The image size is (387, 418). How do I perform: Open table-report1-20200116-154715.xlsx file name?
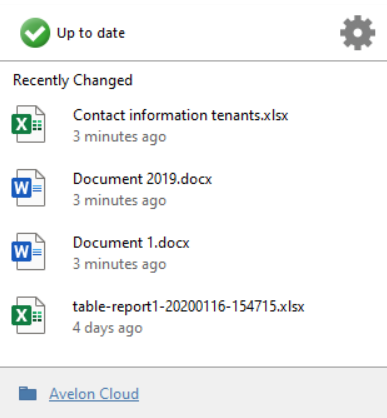tap(188, 306)
